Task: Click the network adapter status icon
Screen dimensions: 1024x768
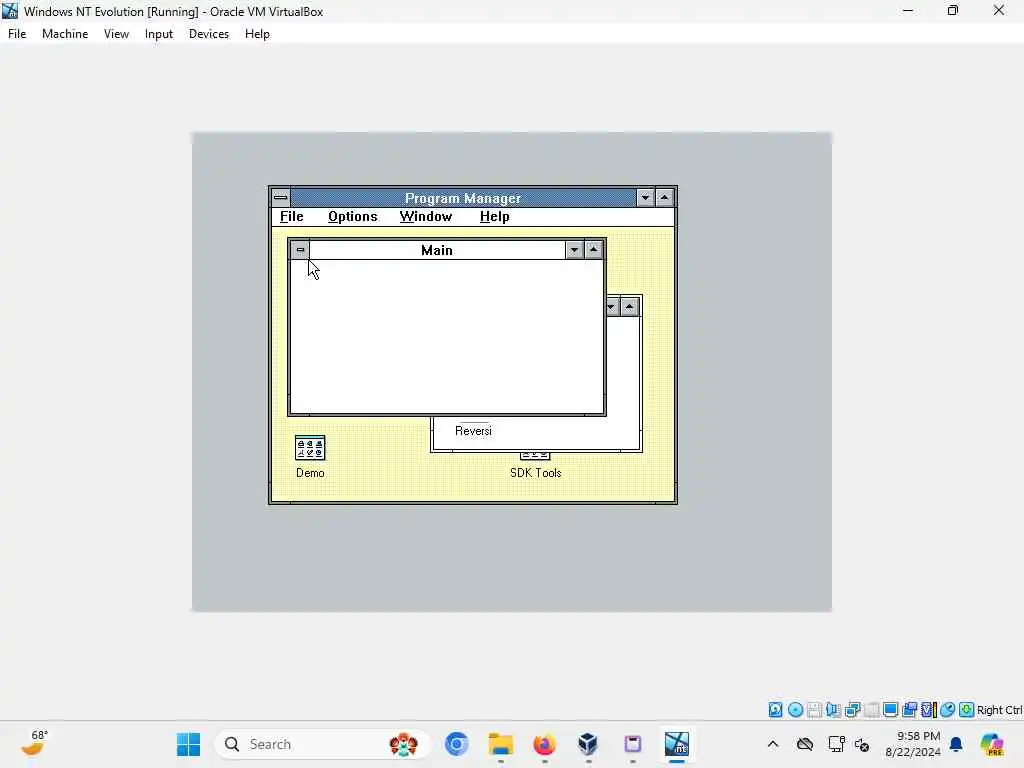Action: coord(852,710)
